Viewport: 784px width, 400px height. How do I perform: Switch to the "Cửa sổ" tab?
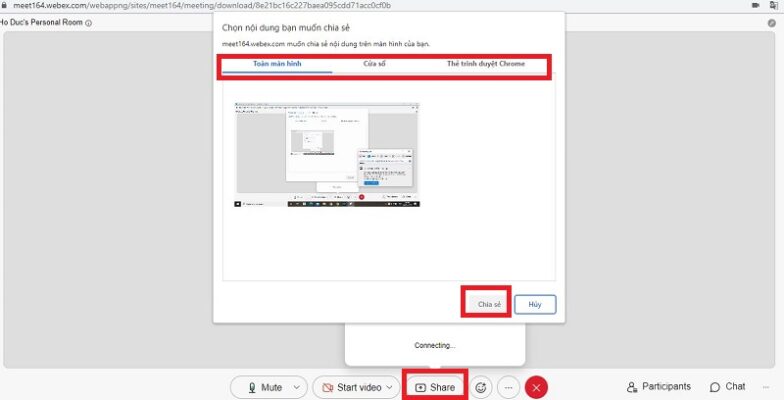[375, 64]
